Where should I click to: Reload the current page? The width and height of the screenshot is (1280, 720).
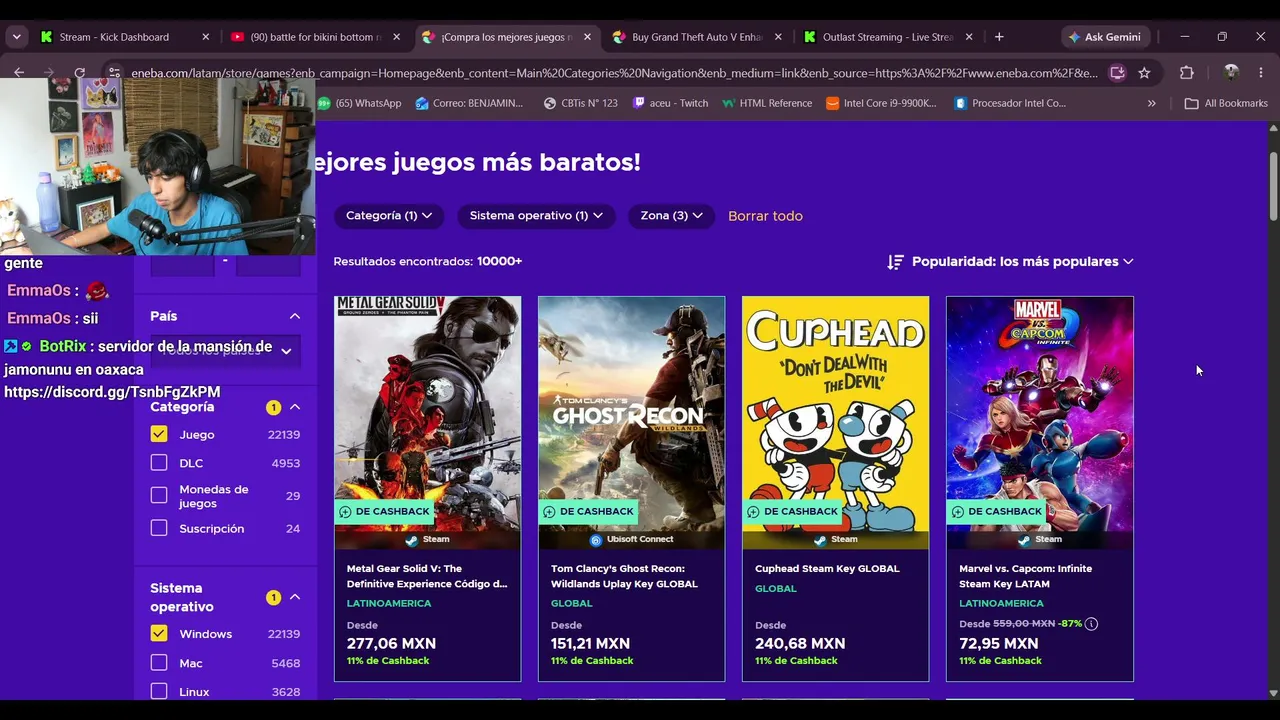pyautogui.click(x=79, y=72)
